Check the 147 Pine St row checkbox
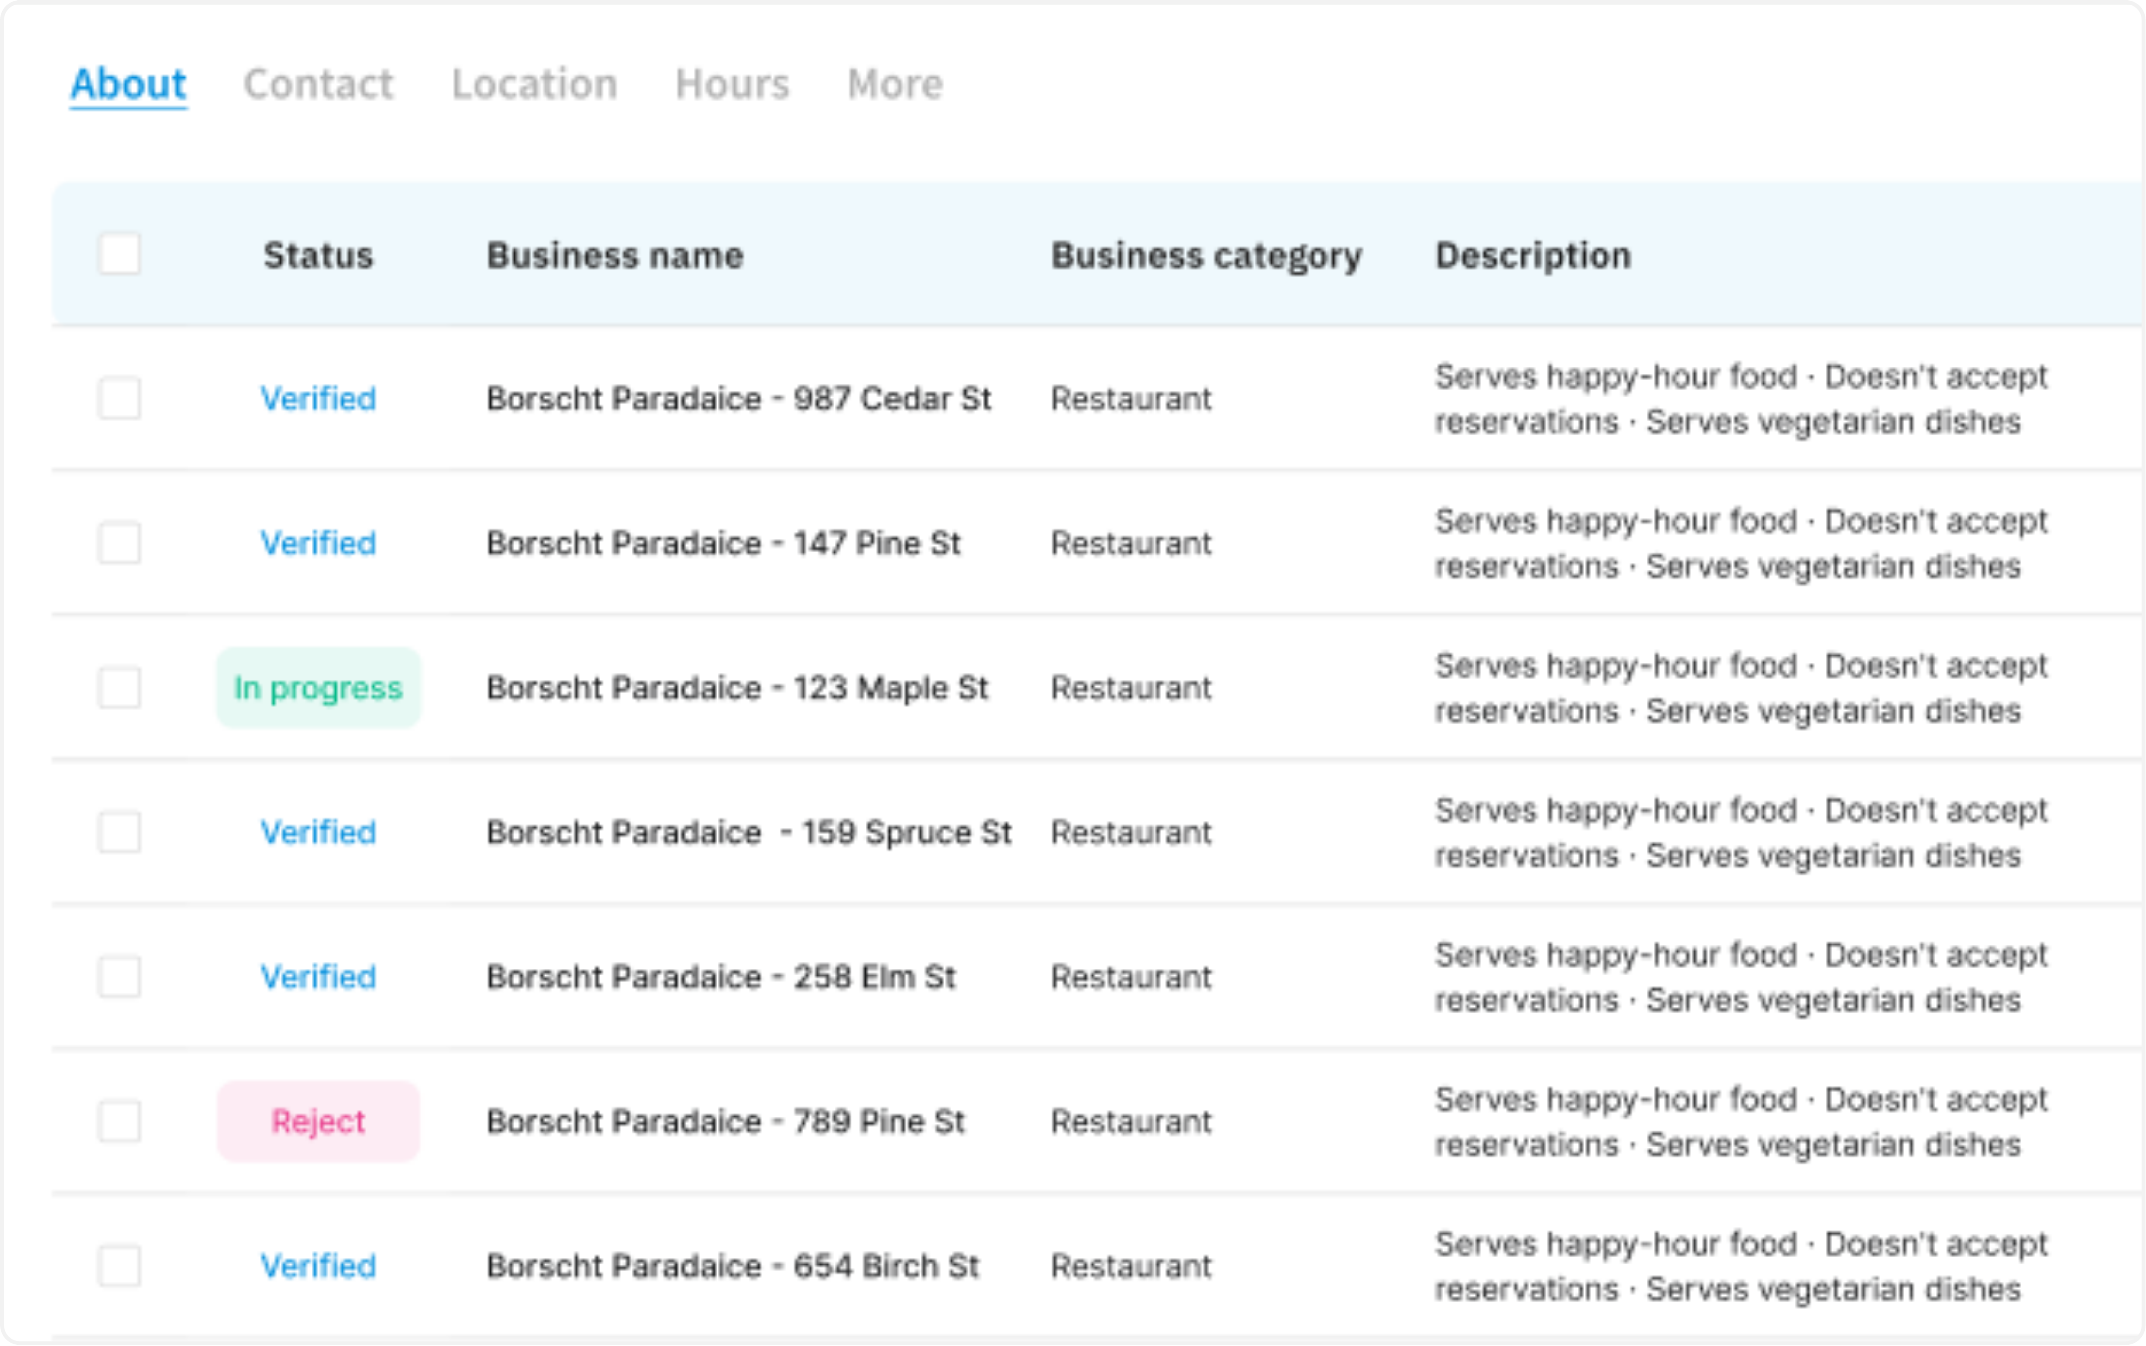Screen dimensions: 2146x1346 click(x=119, y=543)
